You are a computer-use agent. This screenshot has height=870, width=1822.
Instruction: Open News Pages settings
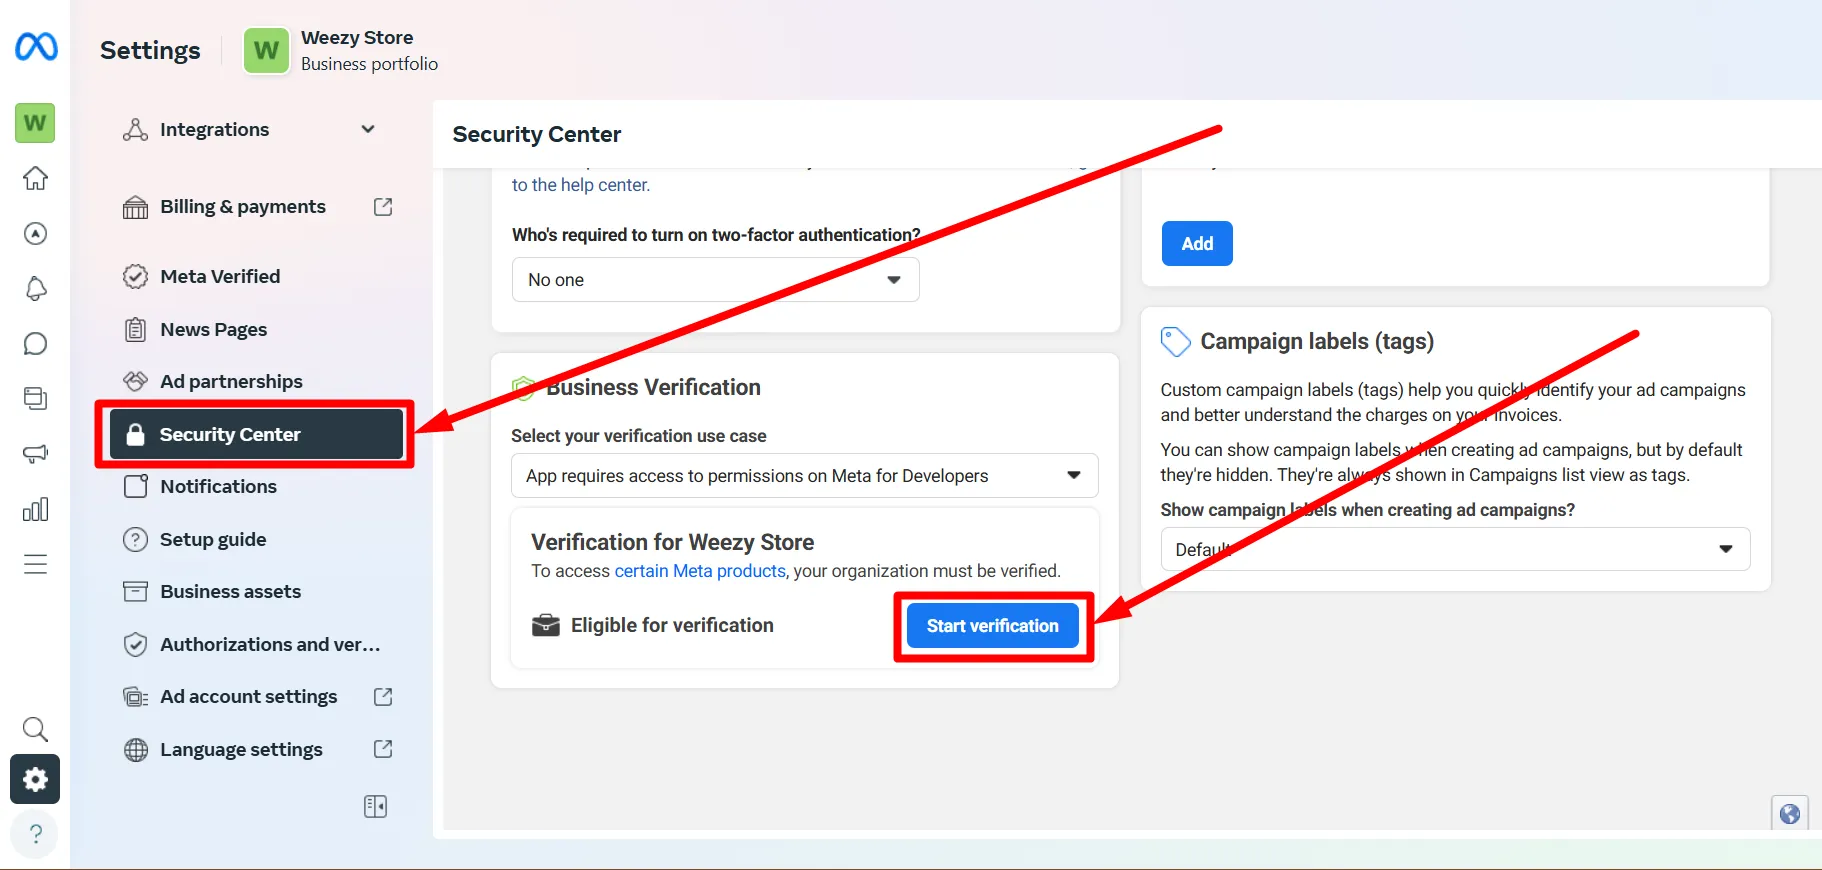[214, 330]
